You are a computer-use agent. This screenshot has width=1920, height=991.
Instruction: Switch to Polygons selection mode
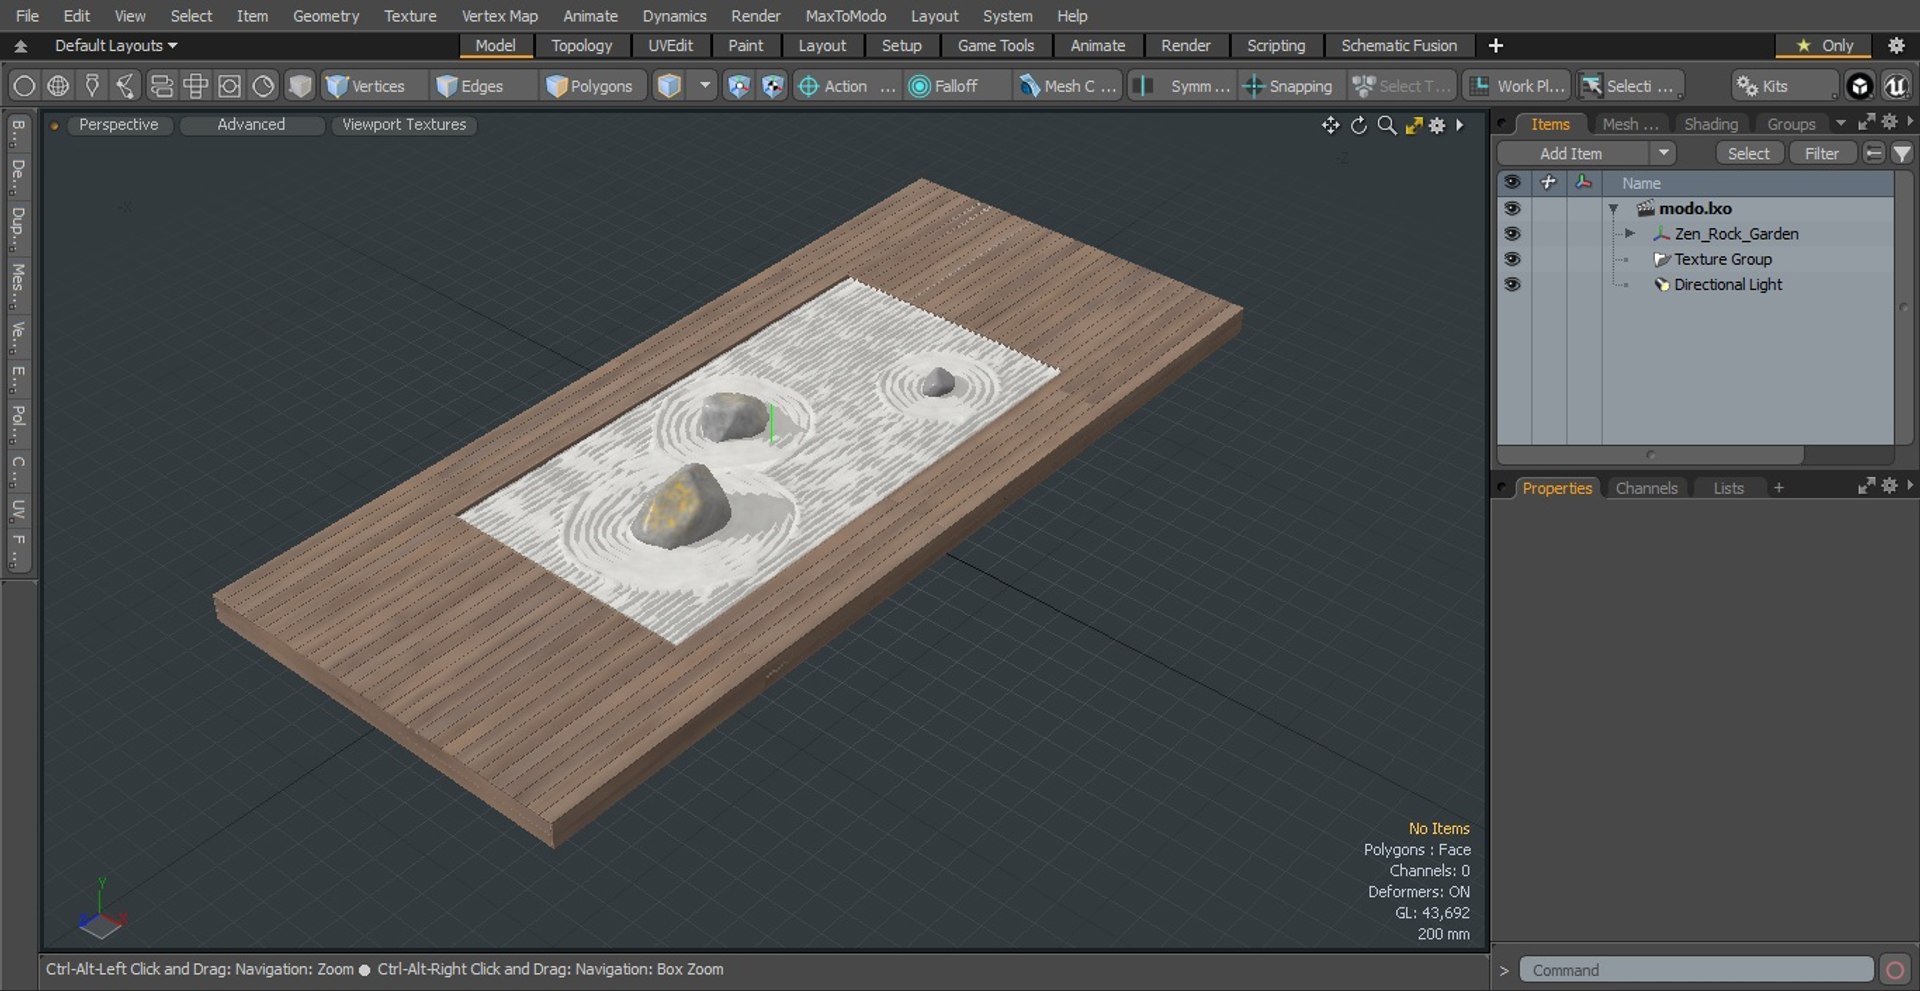coord(590,86)
